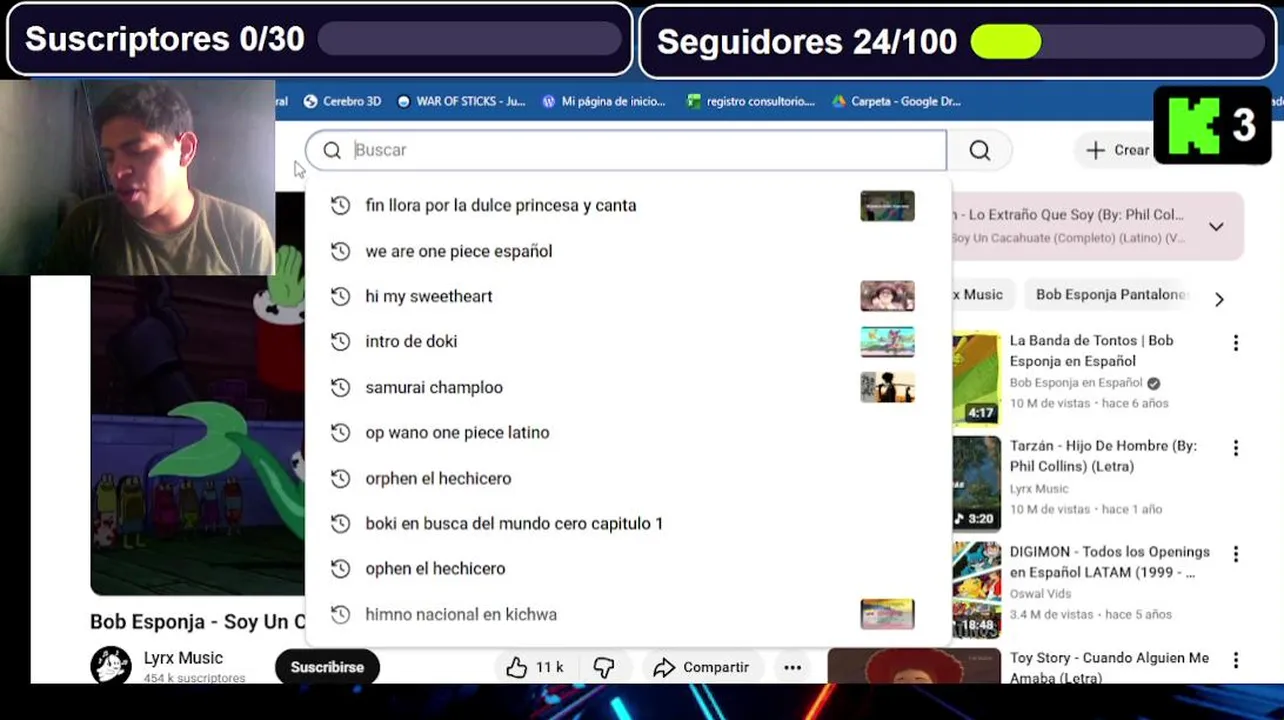Open options menu for Toy Story video
Screen dimensions: 1284x720
pyautogui.click(x=1236, y=660)
